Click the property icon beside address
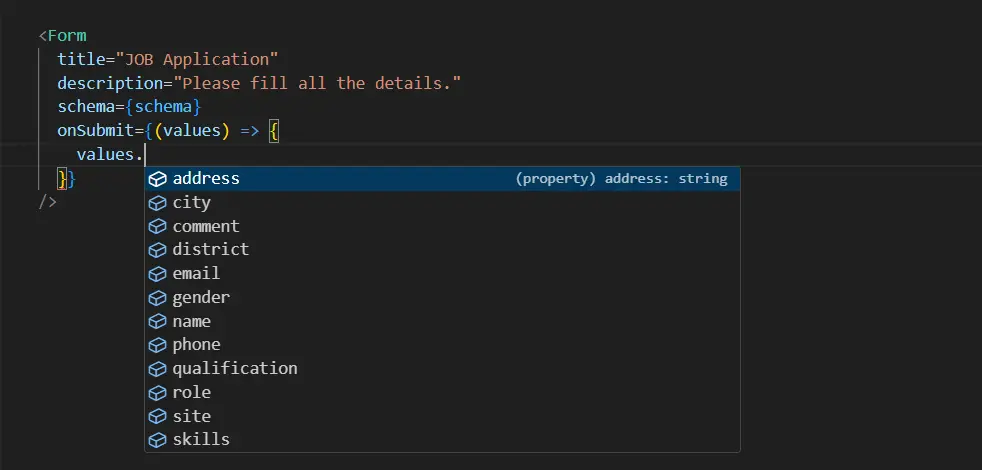 coord(157,179)
